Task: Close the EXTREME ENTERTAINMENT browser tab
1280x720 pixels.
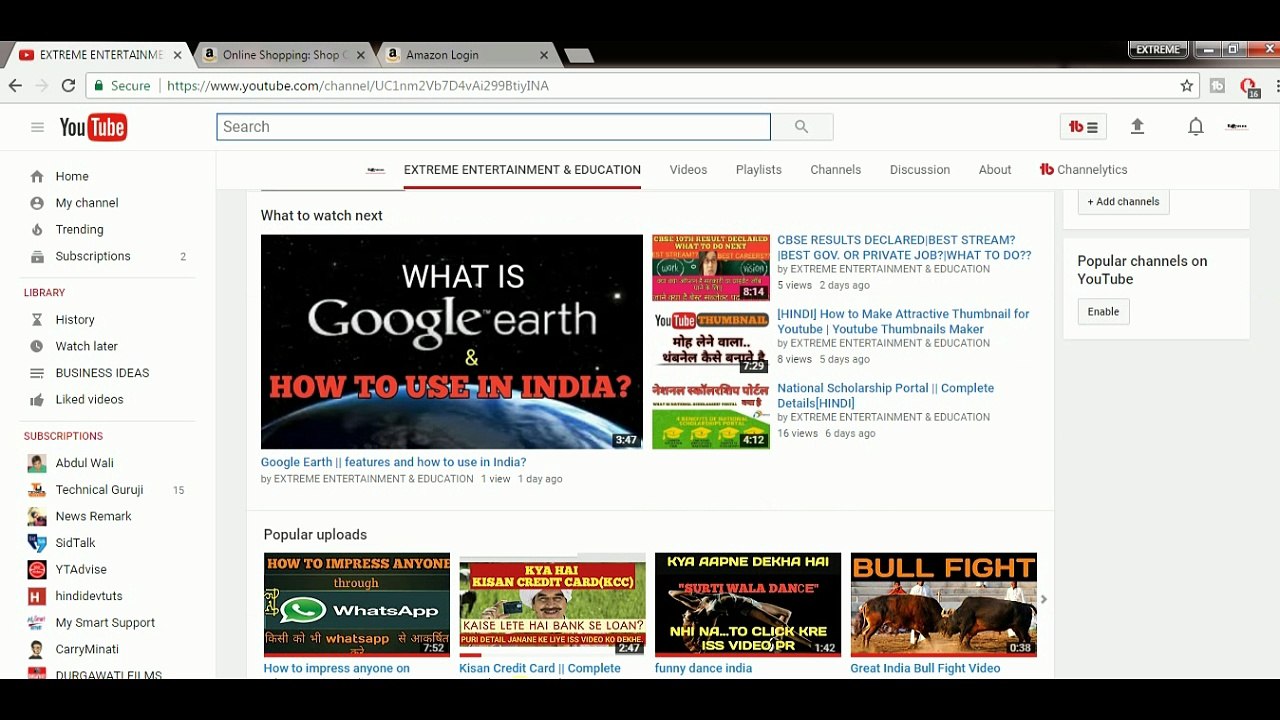Action: (178, 55)
